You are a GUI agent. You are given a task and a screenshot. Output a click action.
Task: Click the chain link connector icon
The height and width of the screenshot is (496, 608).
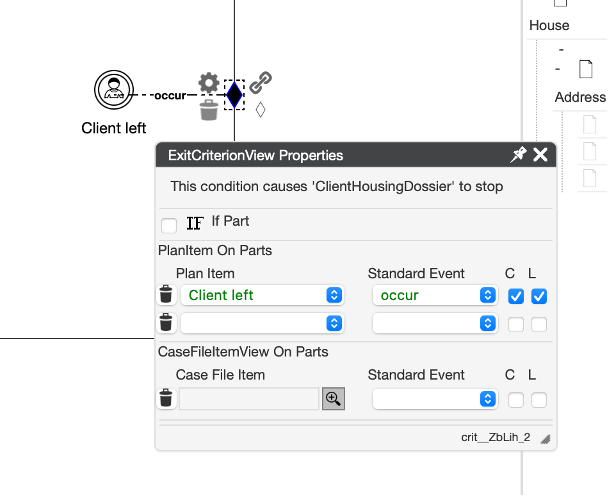pos(261,82)
